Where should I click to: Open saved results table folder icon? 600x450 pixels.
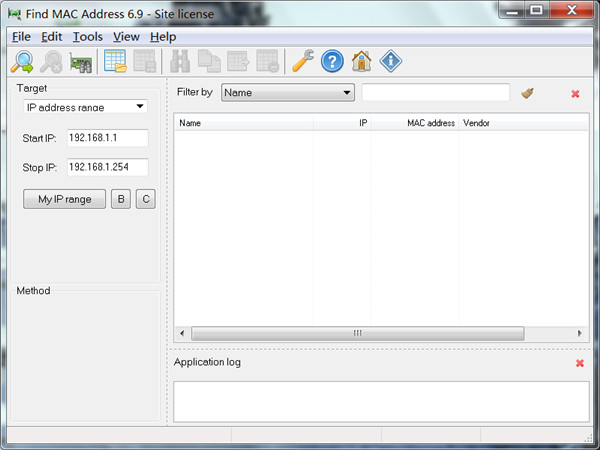(115, 61)
